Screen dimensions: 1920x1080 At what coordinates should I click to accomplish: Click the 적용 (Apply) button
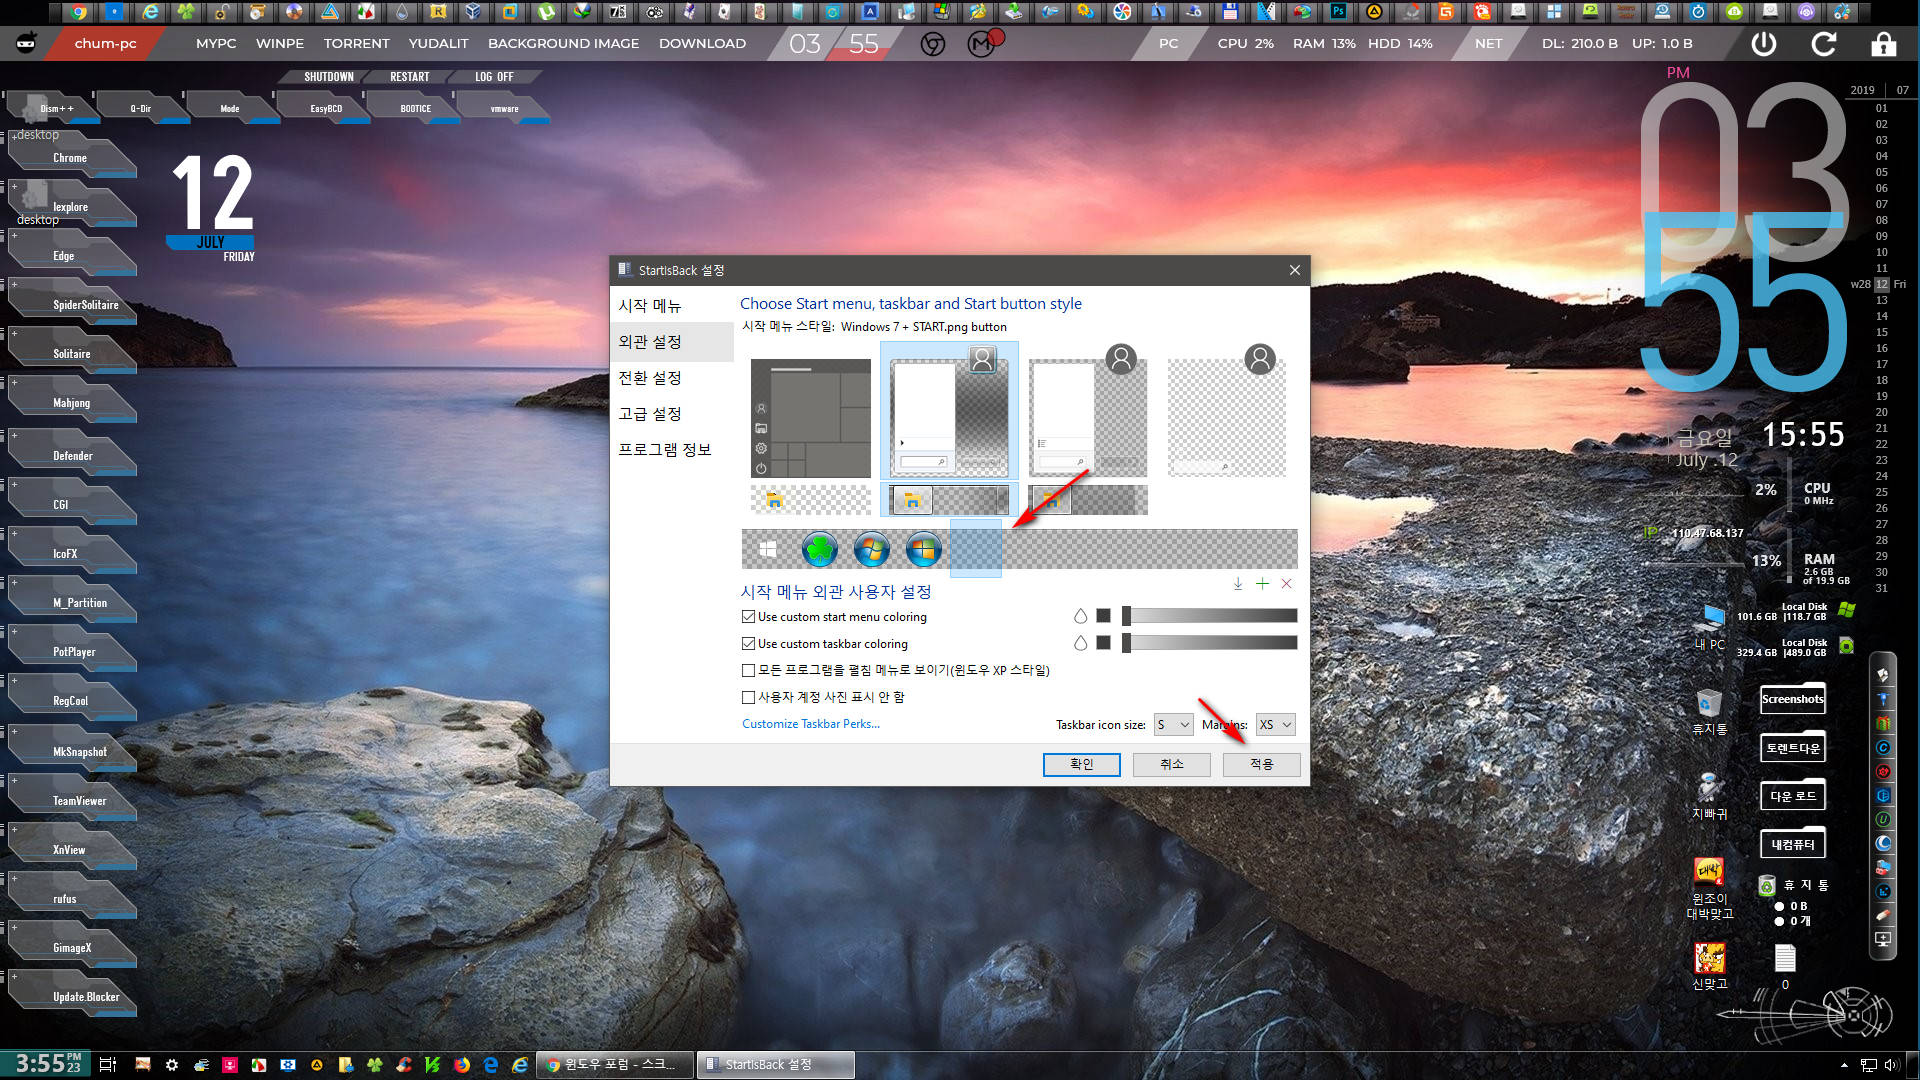click(x=1262, y=764)
